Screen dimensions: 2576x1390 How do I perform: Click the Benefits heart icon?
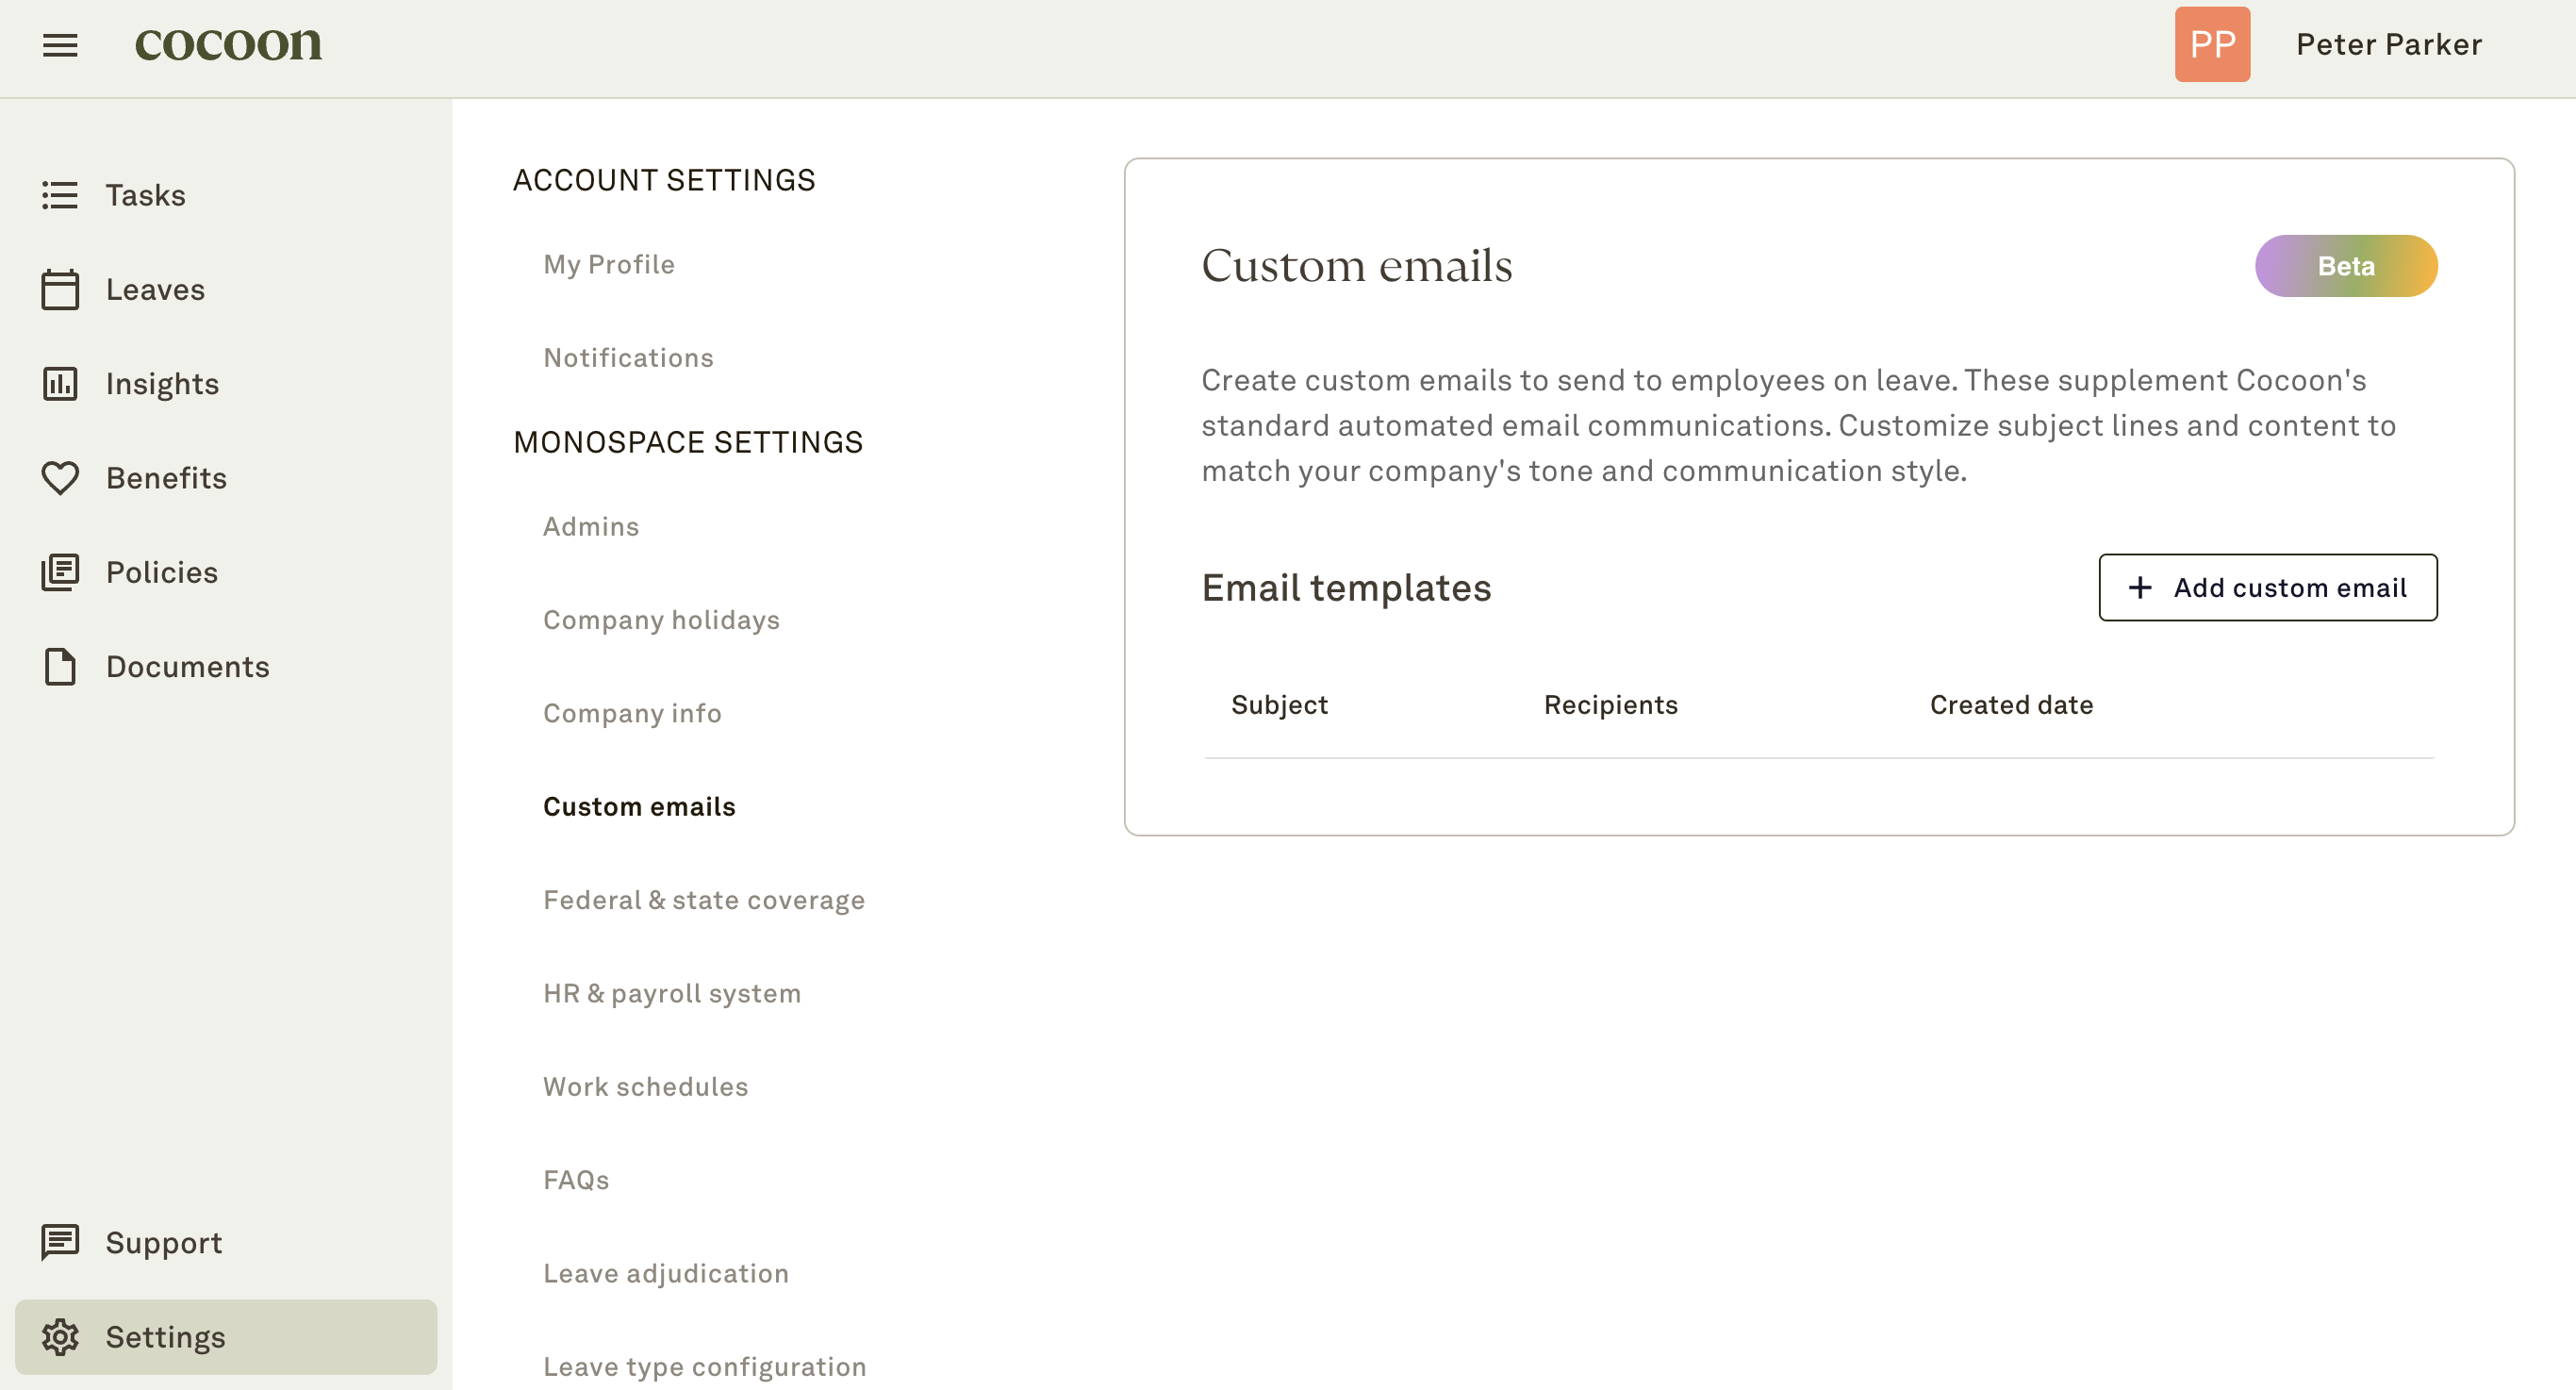[60, 478]
